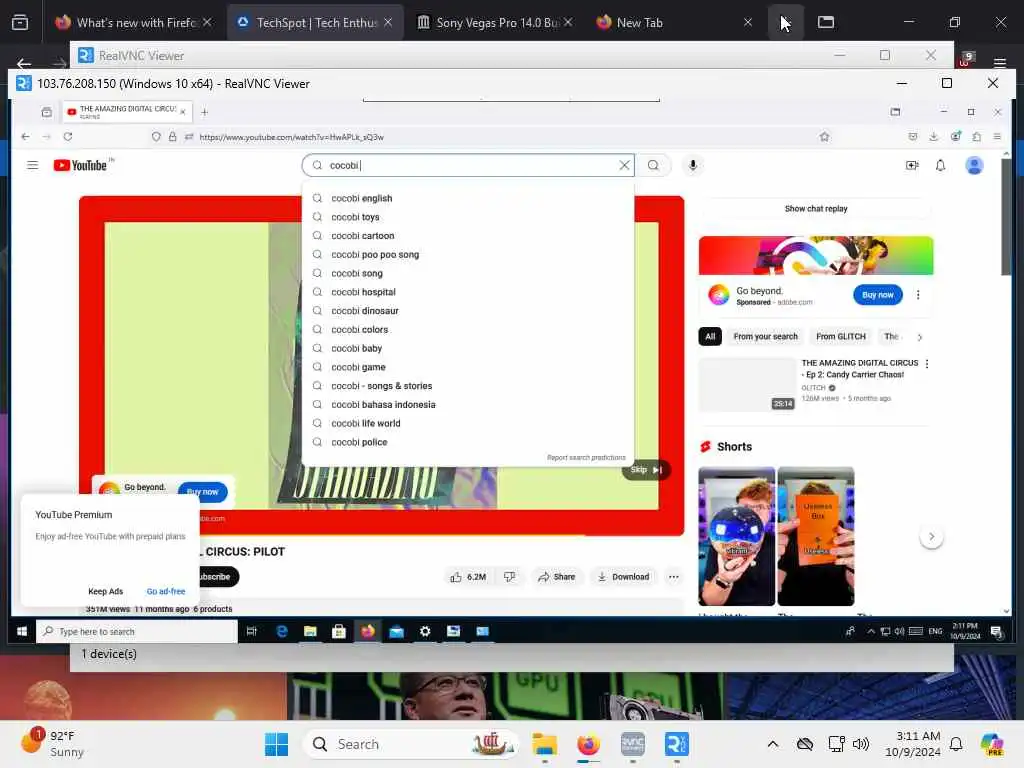
Task: Launch Edge from remote taskbar
Action: pos(281,632)
